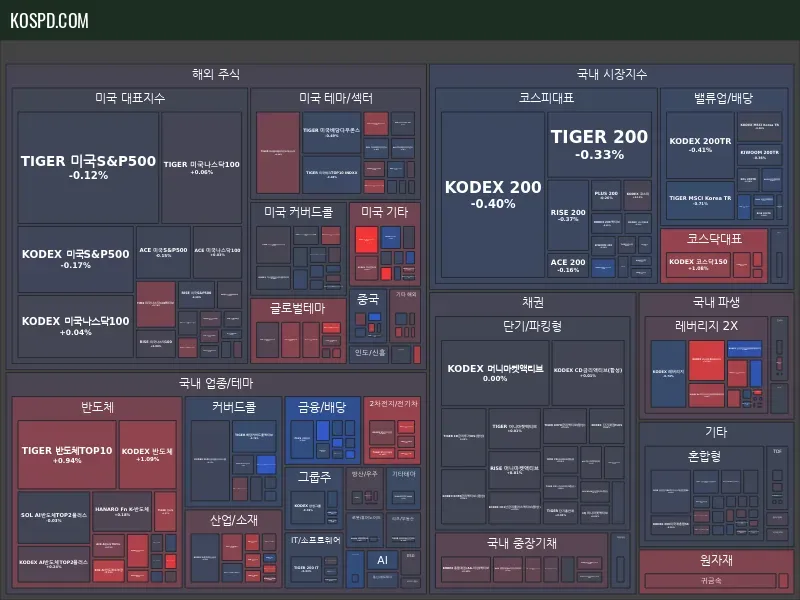This screenshot has width=800, height=600.
Task: Select the TIGER 미국나스닥100 cell
Action: [x=202, y=168]
